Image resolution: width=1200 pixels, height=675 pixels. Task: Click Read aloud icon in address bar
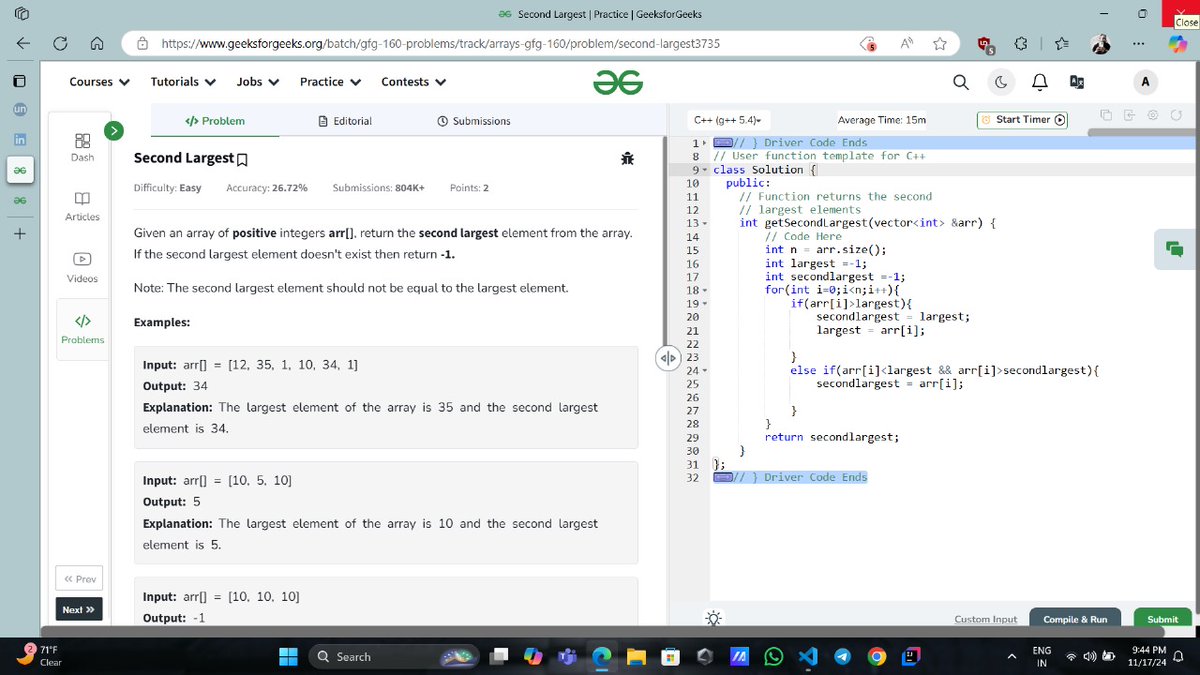point(907,44)
